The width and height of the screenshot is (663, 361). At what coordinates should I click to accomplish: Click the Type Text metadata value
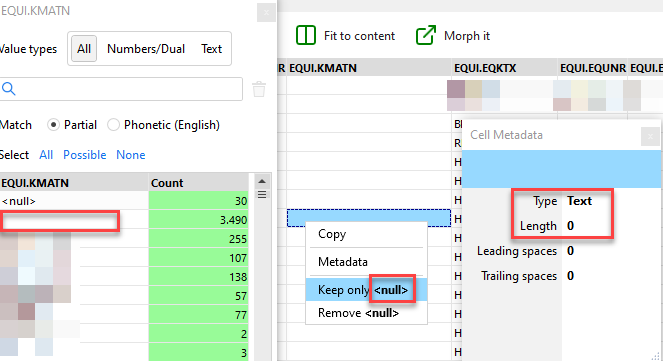coord(579,201)
